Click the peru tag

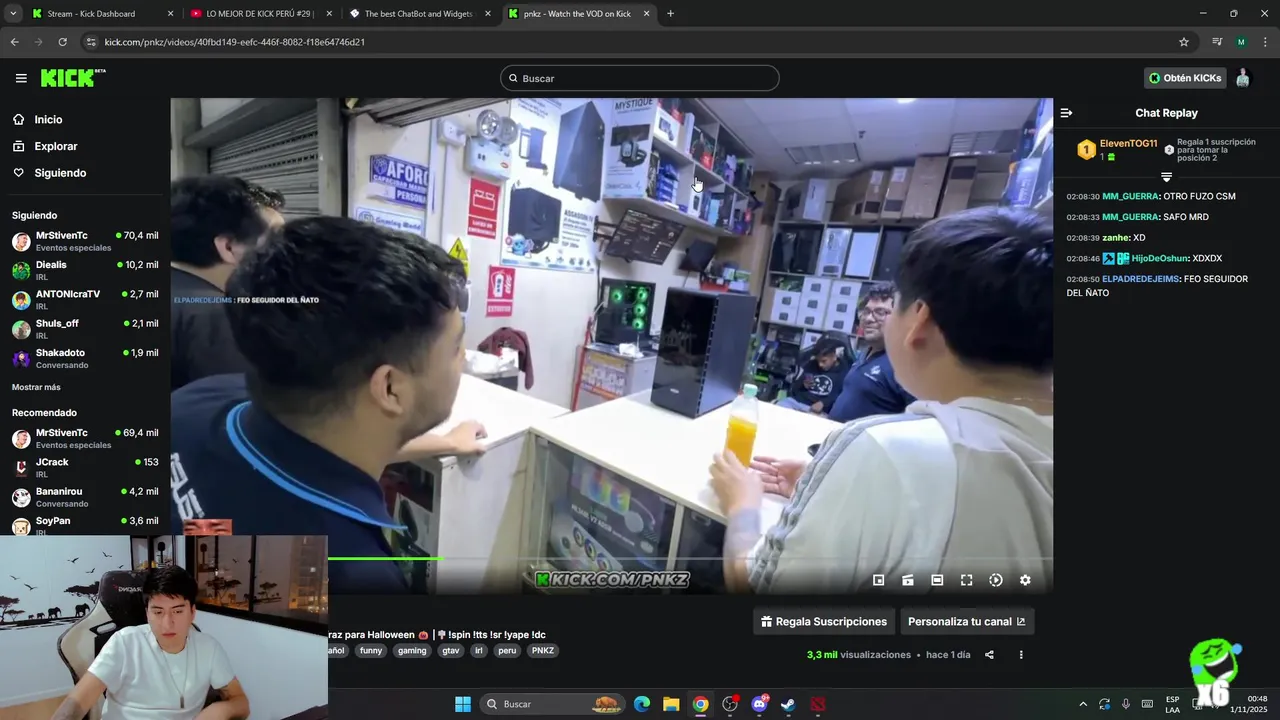click(x=507, y=650)
